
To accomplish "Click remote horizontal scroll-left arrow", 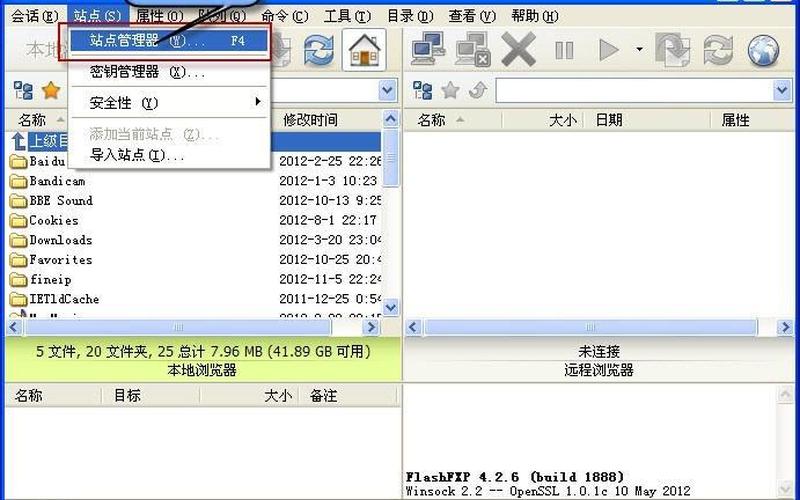I will (x=414, y=327).
